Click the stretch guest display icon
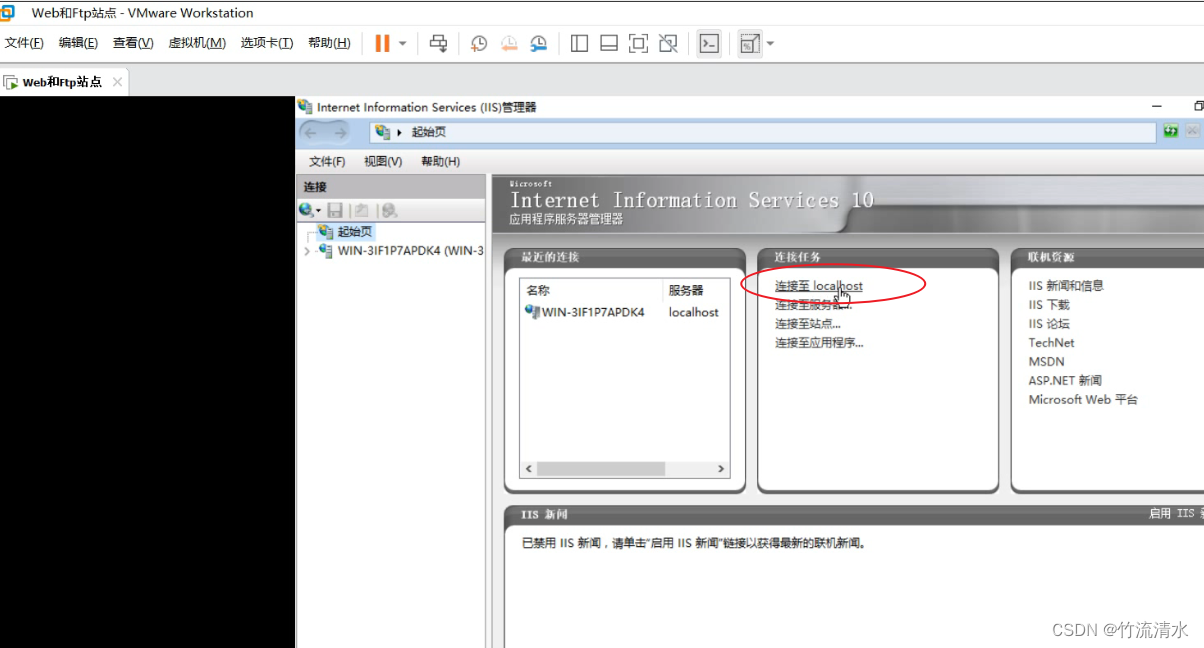This screenshot has height=648, width=1204. 750,43
